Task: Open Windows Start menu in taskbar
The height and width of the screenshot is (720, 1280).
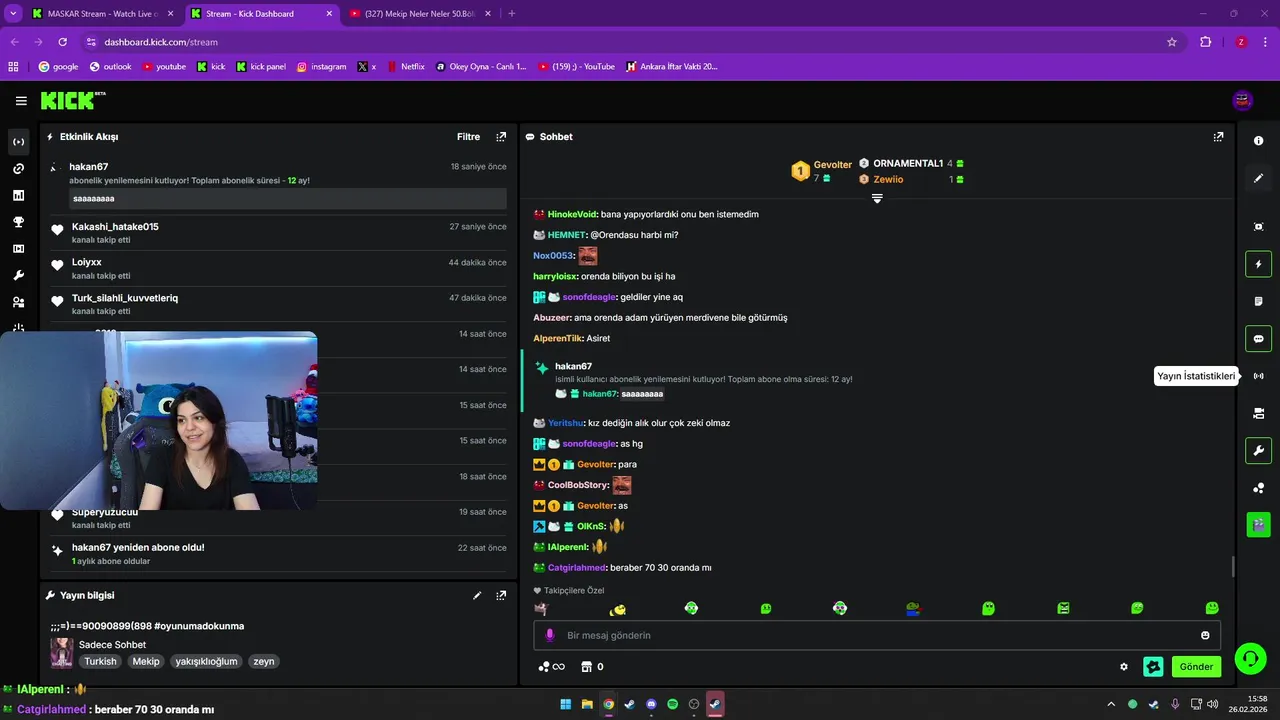Action: click(566, 704)
